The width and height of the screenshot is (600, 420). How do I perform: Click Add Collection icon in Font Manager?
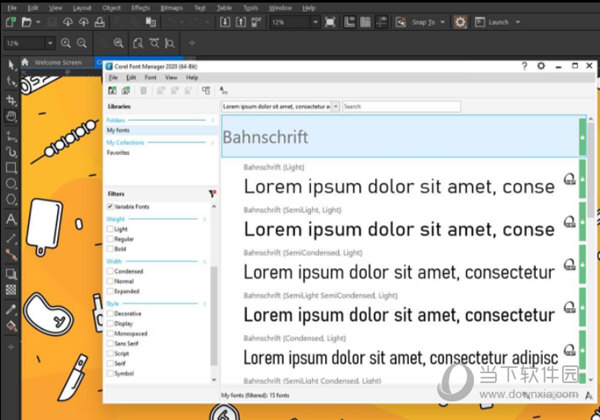click(126, 91)
